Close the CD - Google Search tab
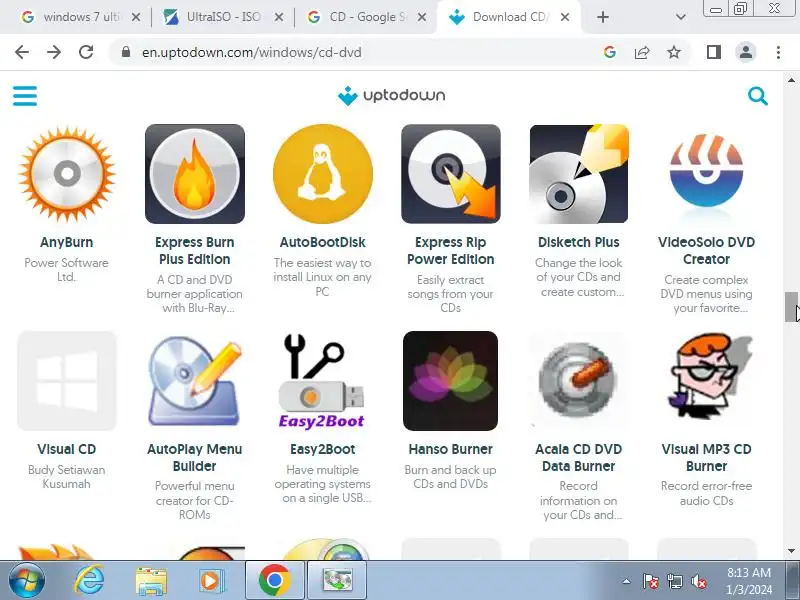Viewport: 800px width, 600px height. click(421, 17)
